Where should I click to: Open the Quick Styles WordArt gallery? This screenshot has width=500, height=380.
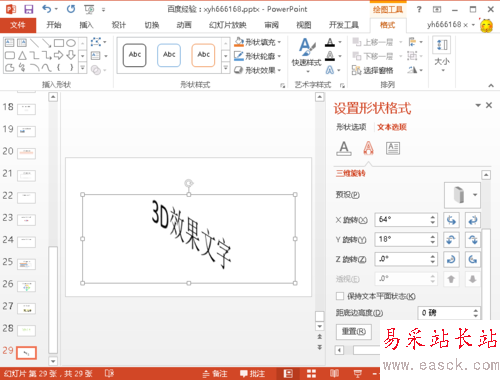[x=307, y=55]
